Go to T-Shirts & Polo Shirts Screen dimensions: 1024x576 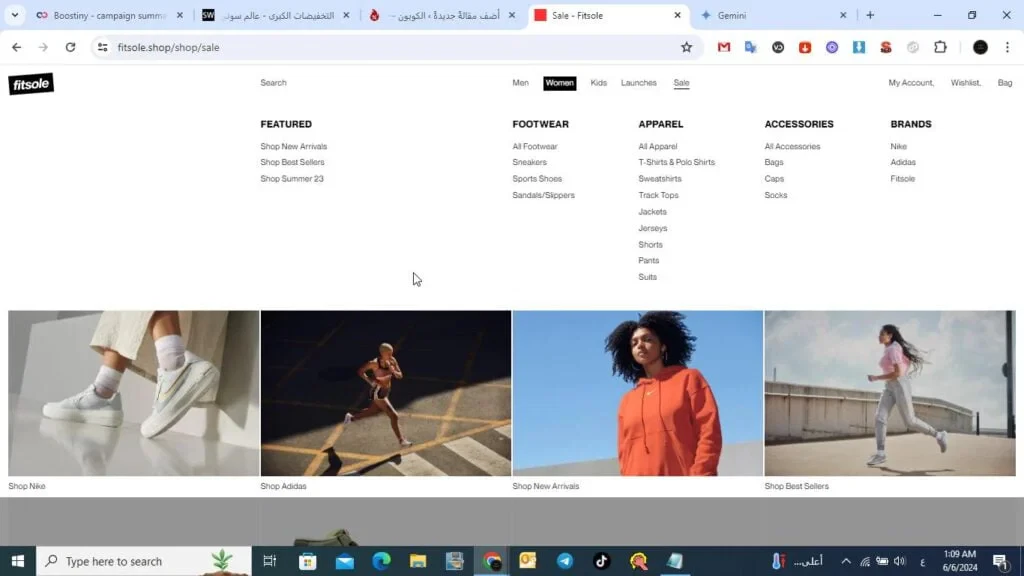point(676,162)
